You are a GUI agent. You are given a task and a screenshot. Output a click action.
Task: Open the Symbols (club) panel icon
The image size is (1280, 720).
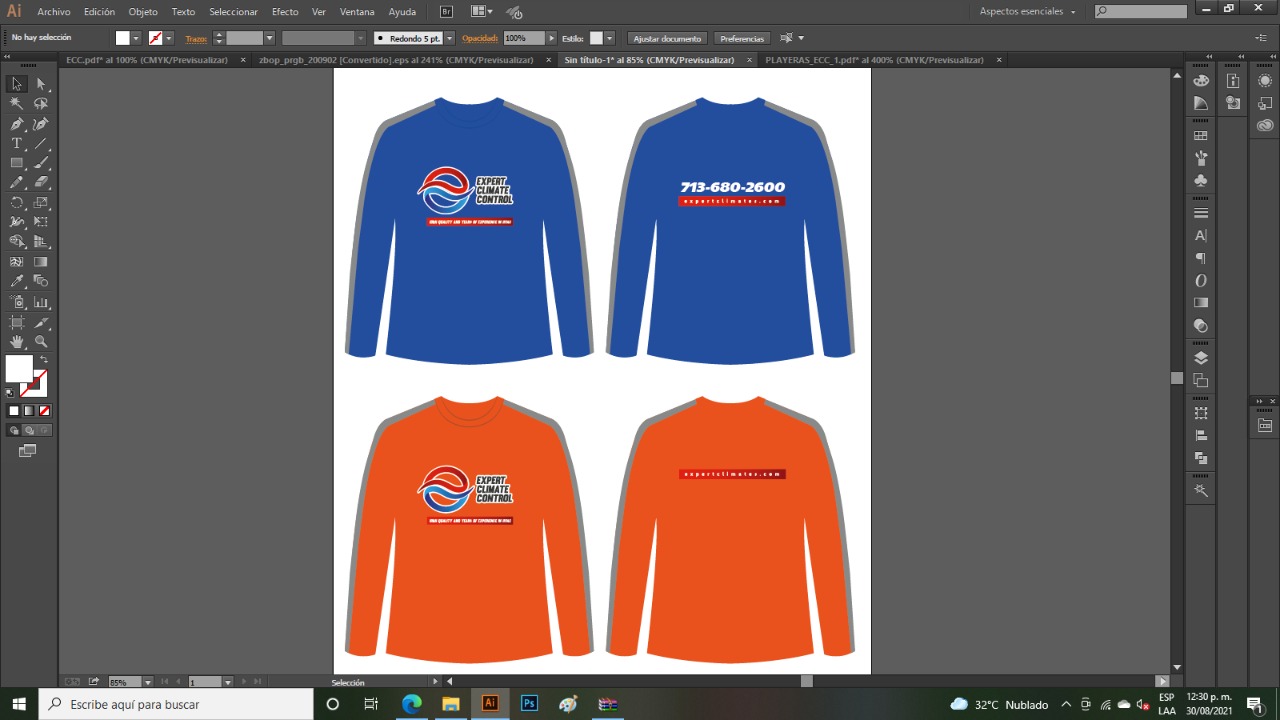pos(1201,181)
